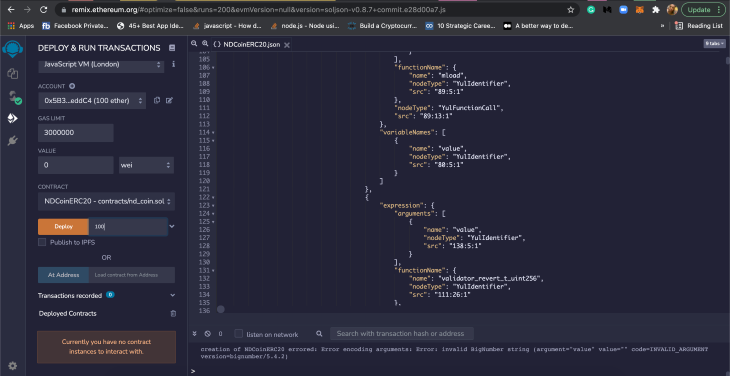Focus Load contract from Address field
The width and height of the screenshot is (730, 376).
132,275
